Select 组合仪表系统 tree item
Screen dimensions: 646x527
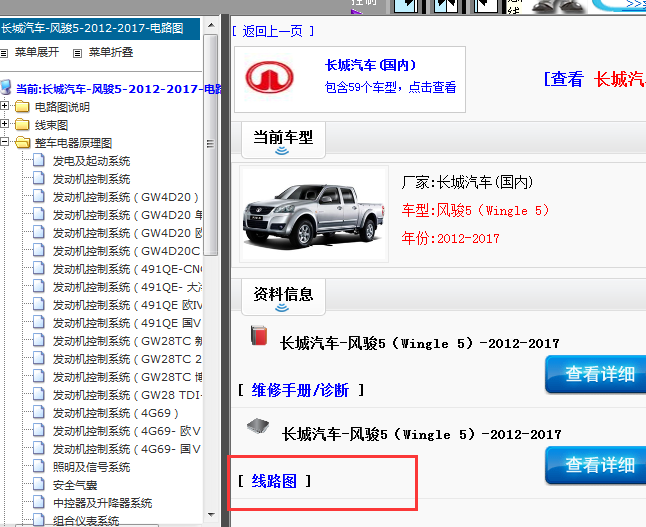[86, 521]
